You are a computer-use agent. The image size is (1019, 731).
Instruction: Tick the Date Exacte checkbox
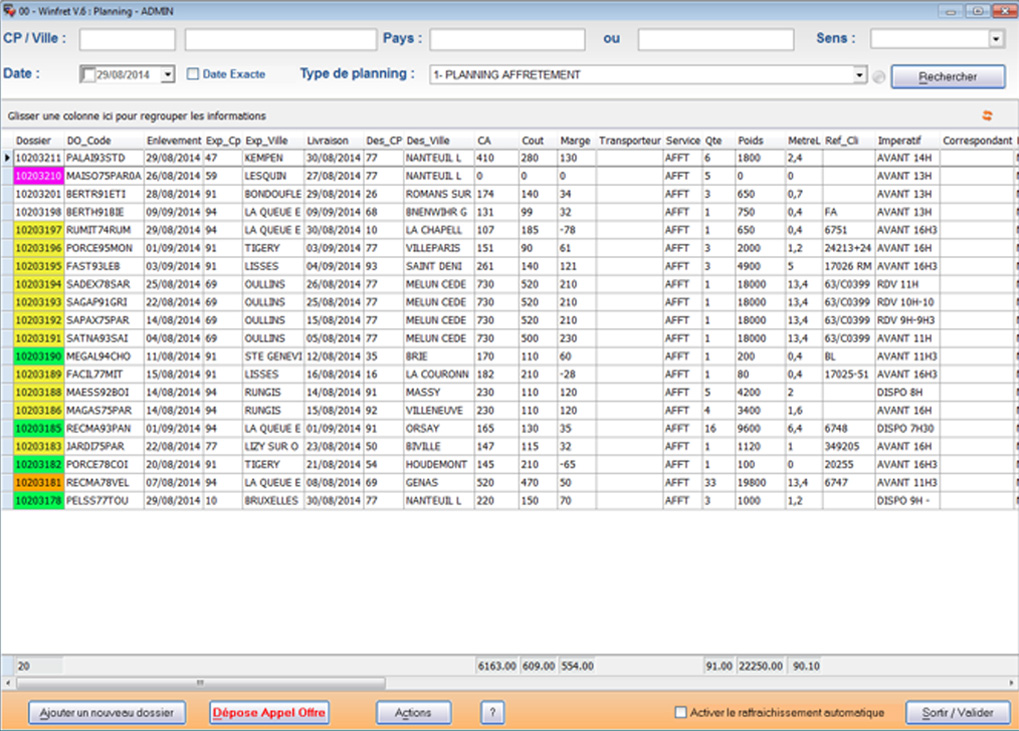(x=193, y=74)
